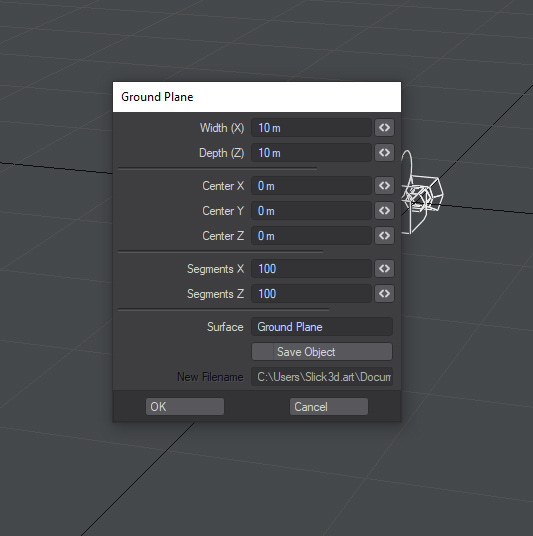Screen dimensions: 533x536
Task: Click the Depth (Z) value field
Action: [x=311, y=152]
